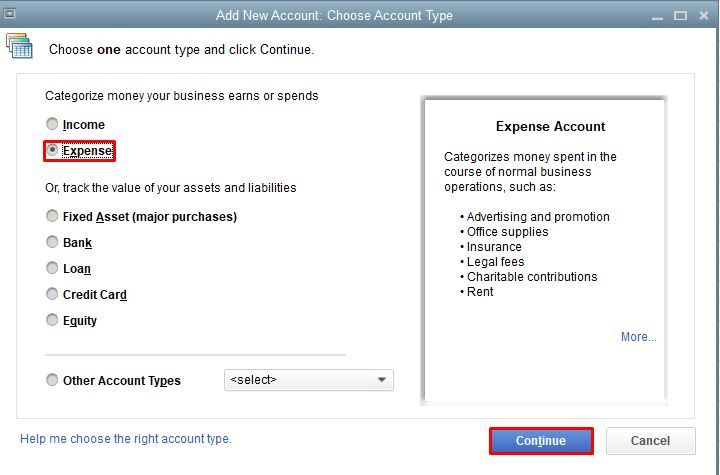Click the dropdown arrow beside select
Viewport: 720px width, 475px height.
click(x=382, y=380)
